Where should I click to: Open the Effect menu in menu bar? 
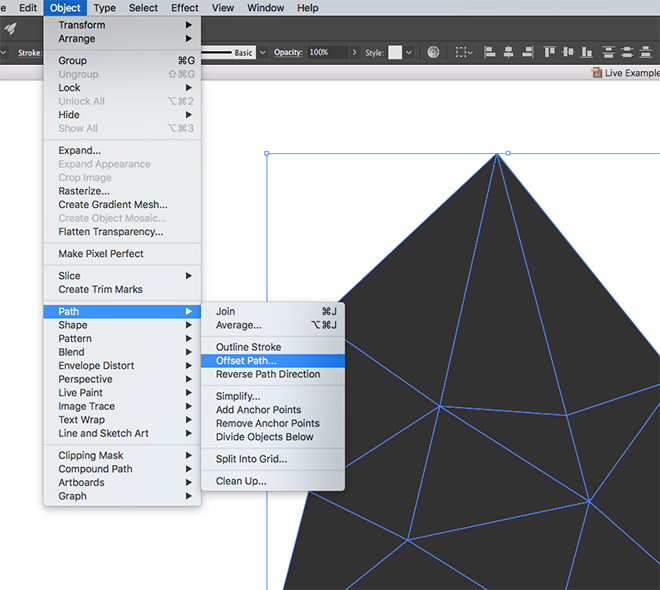click(184, 8)
